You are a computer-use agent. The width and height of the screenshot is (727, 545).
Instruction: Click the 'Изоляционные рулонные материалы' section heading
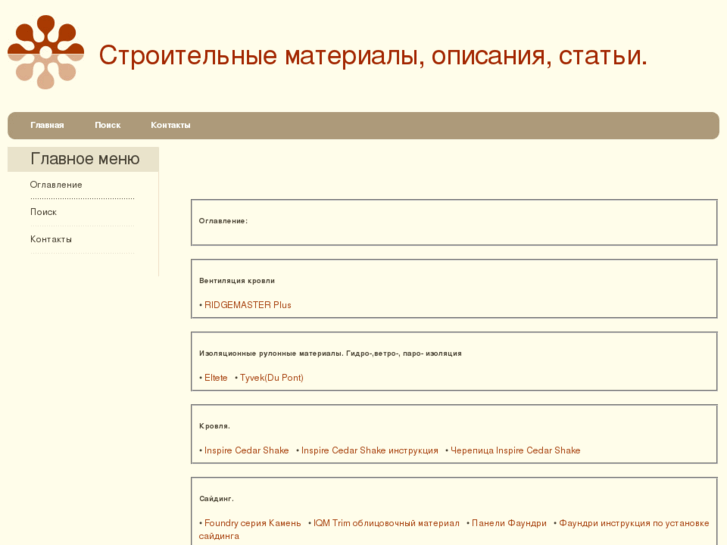(x=330, y=353)
